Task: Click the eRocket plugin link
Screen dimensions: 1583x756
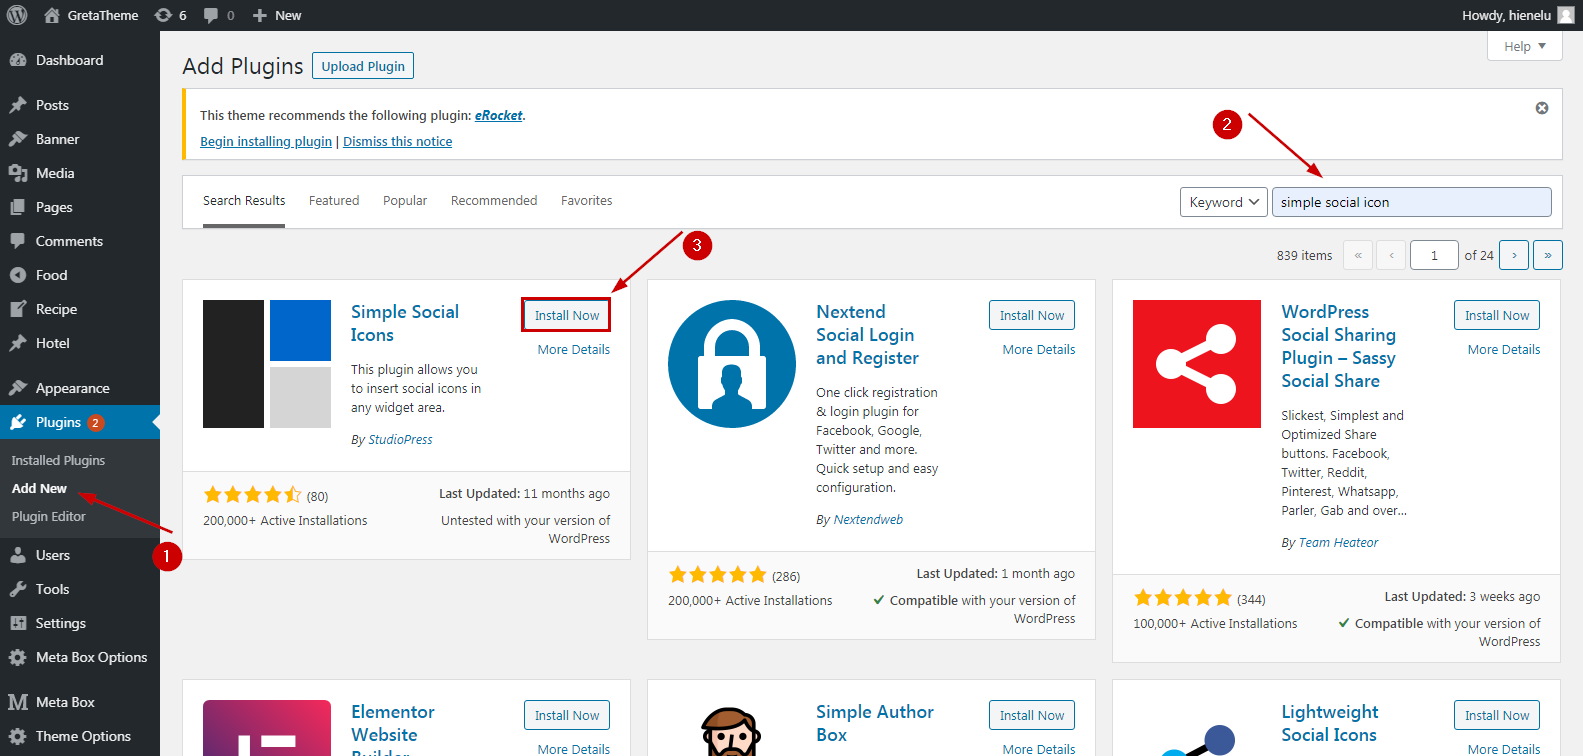Action: 498,115
